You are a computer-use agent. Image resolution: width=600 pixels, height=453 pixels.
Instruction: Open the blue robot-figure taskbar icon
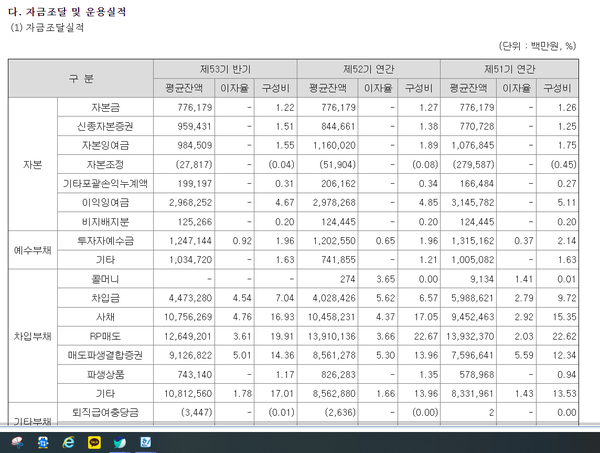pyautogui.click(x=43, y=443)
